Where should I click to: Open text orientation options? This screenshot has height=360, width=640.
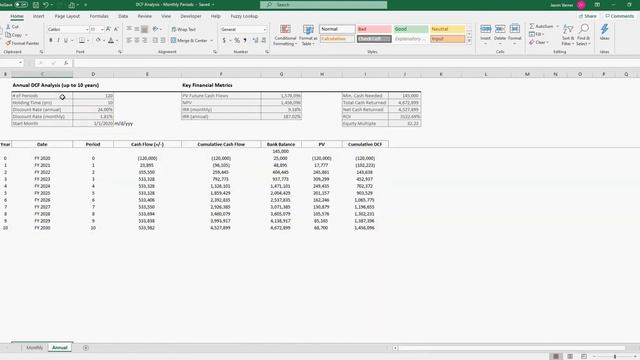tap(156, 29)
